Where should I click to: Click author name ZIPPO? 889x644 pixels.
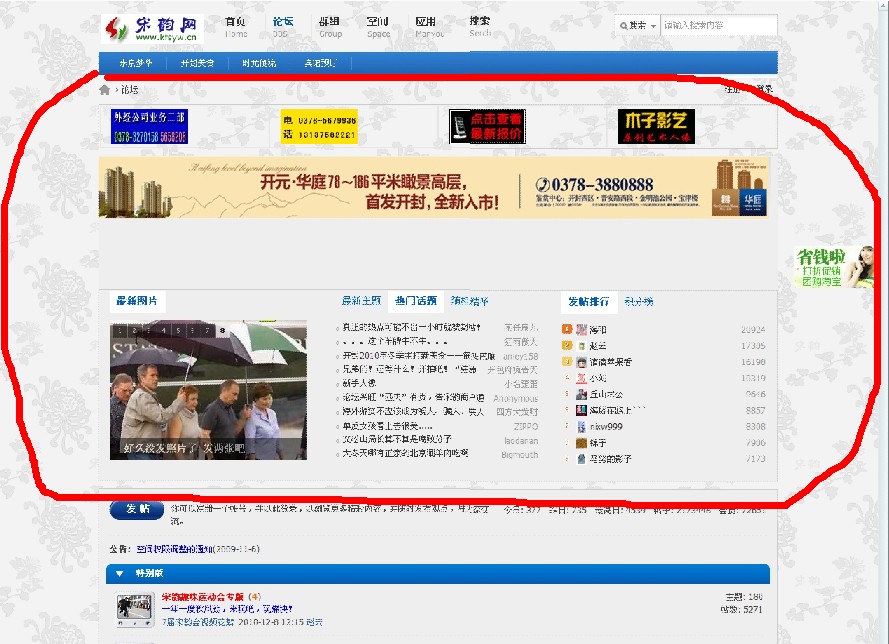(526, 426)
